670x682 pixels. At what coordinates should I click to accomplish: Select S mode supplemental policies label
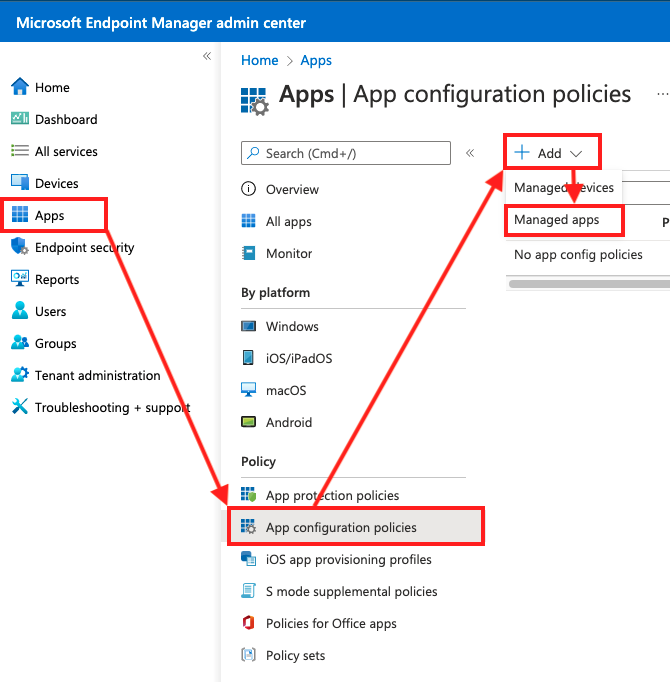click(x=352, y=592)
